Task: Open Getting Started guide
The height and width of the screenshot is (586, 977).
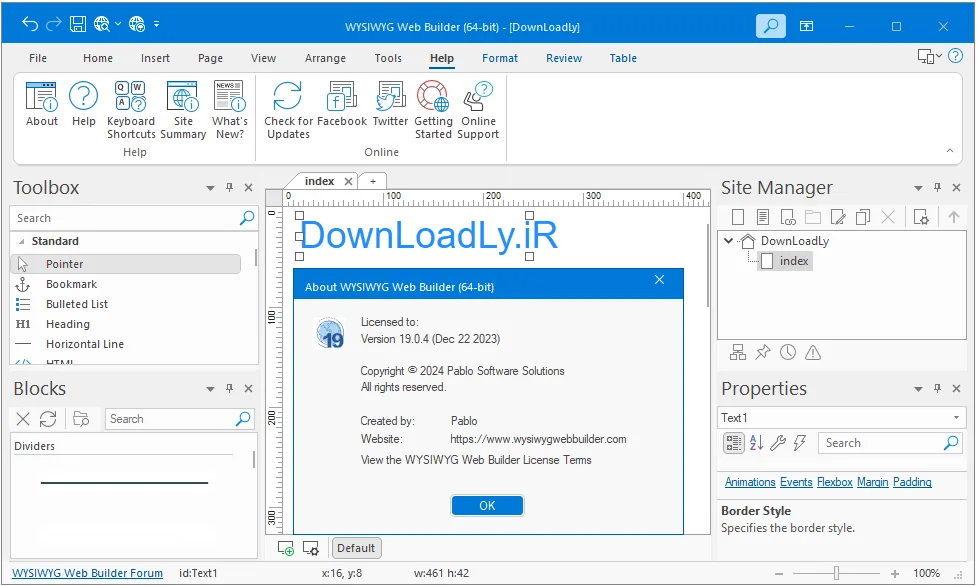Action: pos(433,110)
